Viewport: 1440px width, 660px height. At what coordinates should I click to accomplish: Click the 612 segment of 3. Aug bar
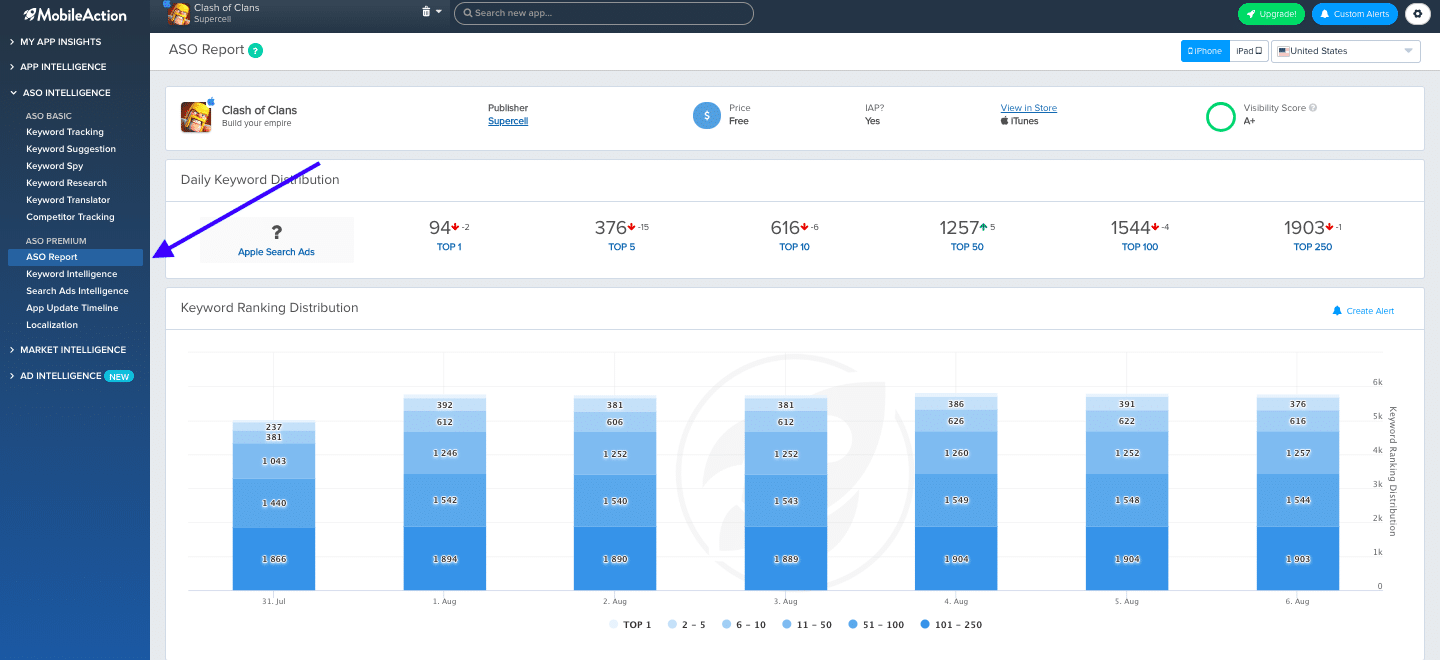click(x=786, y=422)
